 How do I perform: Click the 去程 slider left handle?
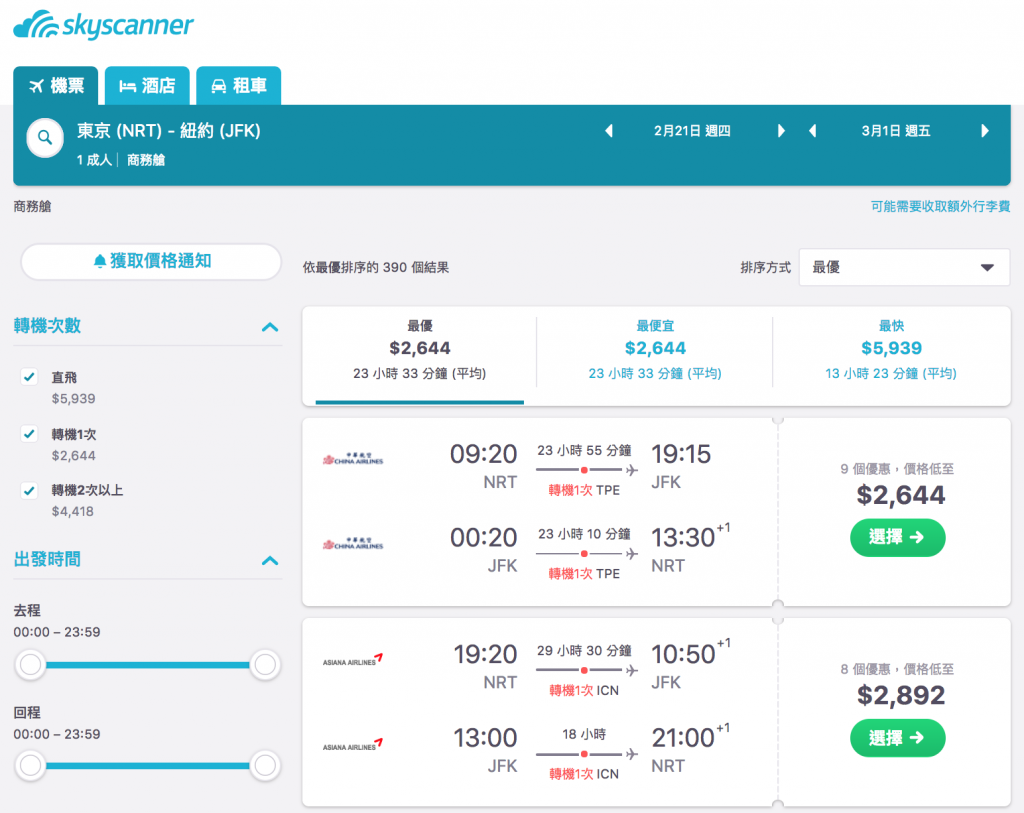[30, 665]
